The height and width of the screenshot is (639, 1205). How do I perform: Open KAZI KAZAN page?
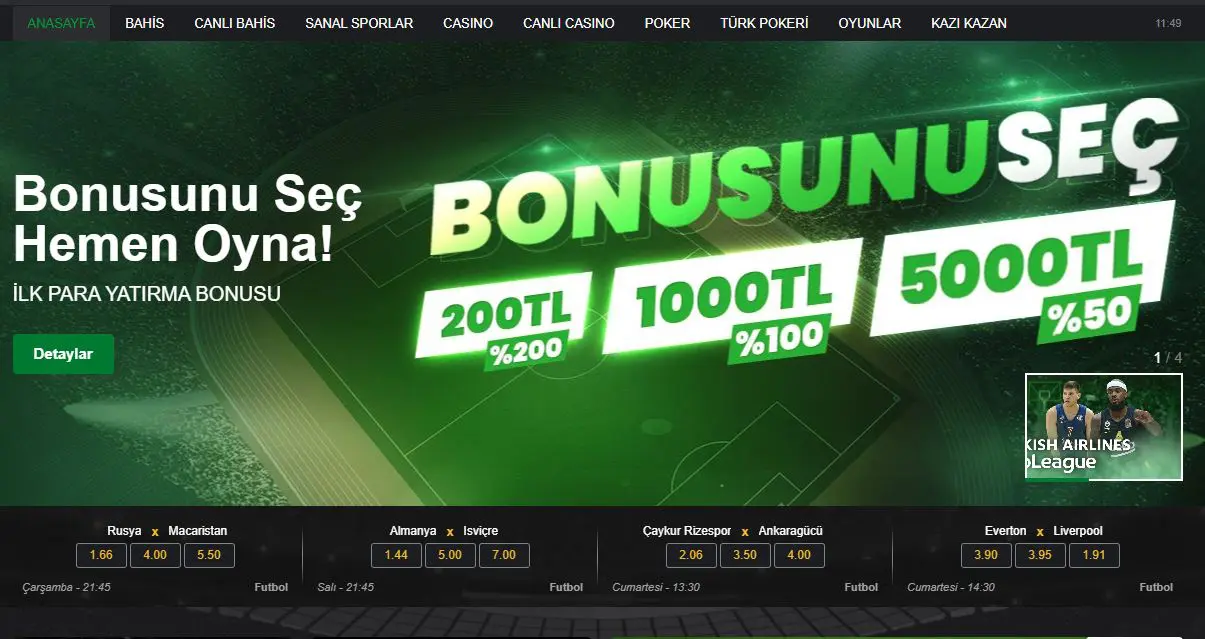coord(969,23)
